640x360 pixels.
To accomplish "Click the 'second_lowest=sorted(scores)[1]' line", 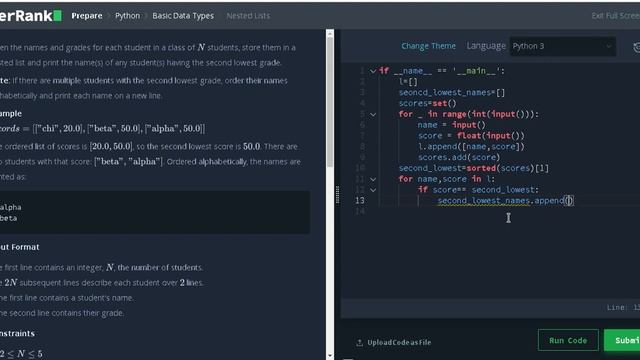I will pyautogui.click(x=473, y=168).
